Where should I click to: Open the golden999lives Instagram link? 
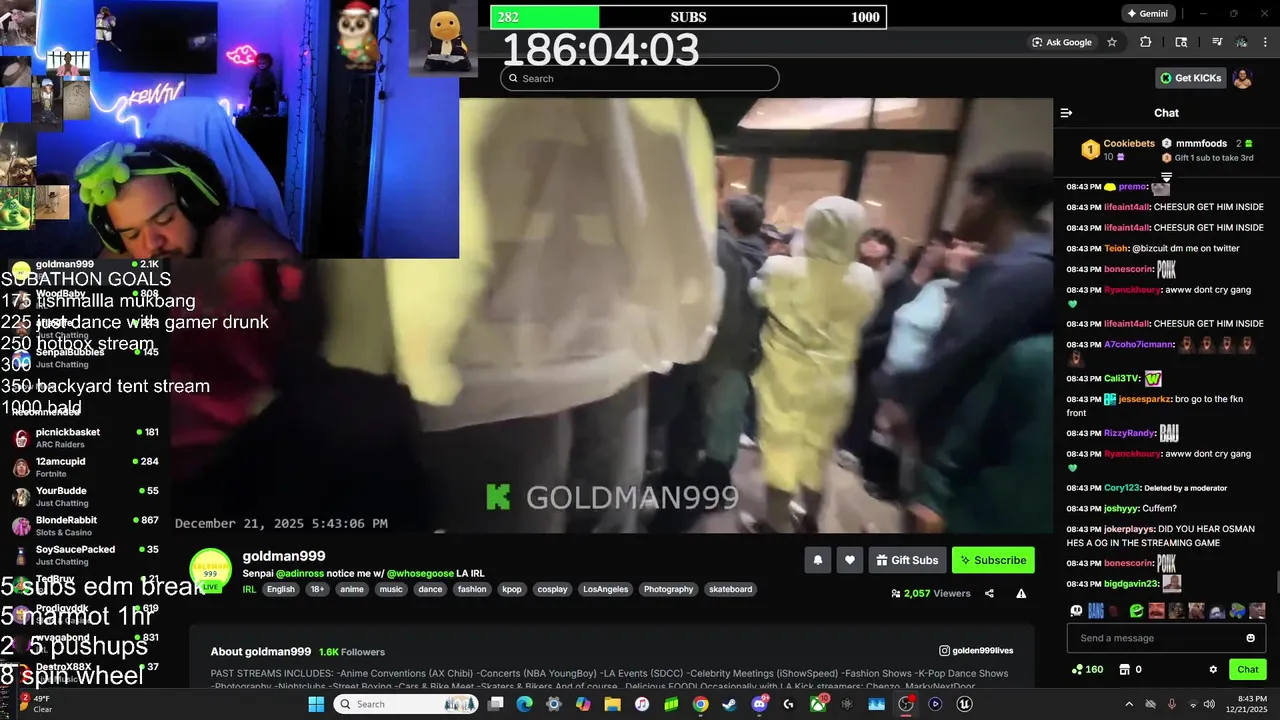(x=976, y=651)
